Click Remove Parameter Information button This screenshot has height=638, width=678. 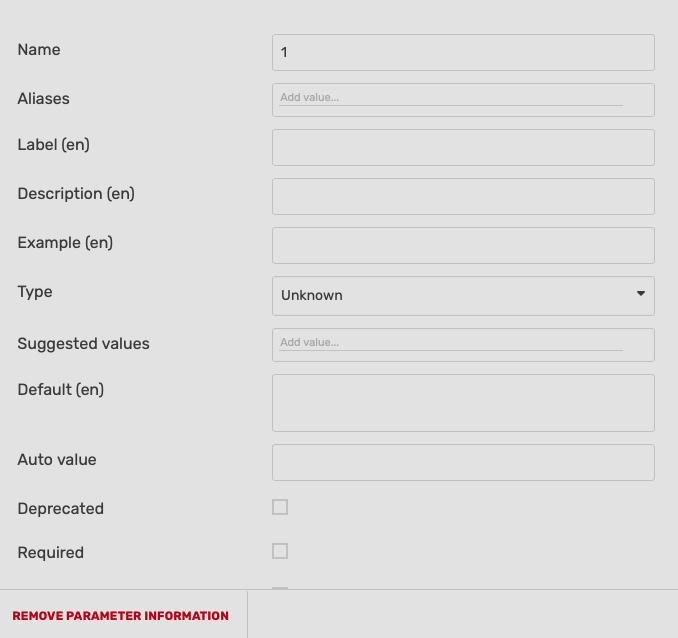coord(121,616)
